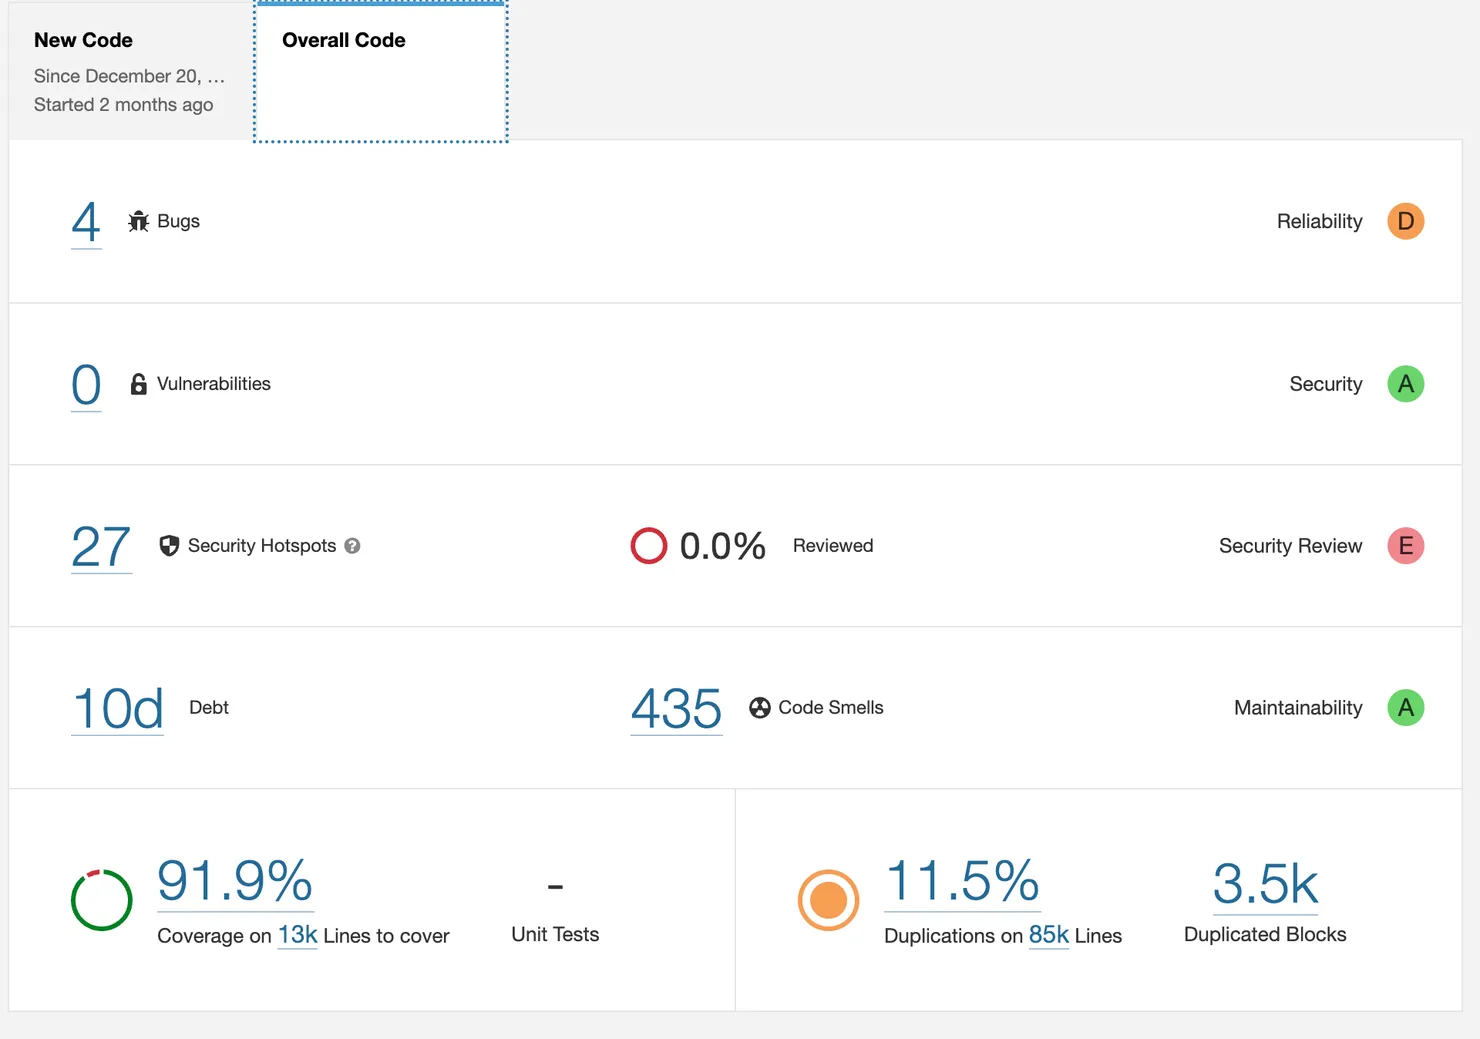Open the 11.5% duplications link
Screen dimensions: 1480x1039
[x=962, y=882]
